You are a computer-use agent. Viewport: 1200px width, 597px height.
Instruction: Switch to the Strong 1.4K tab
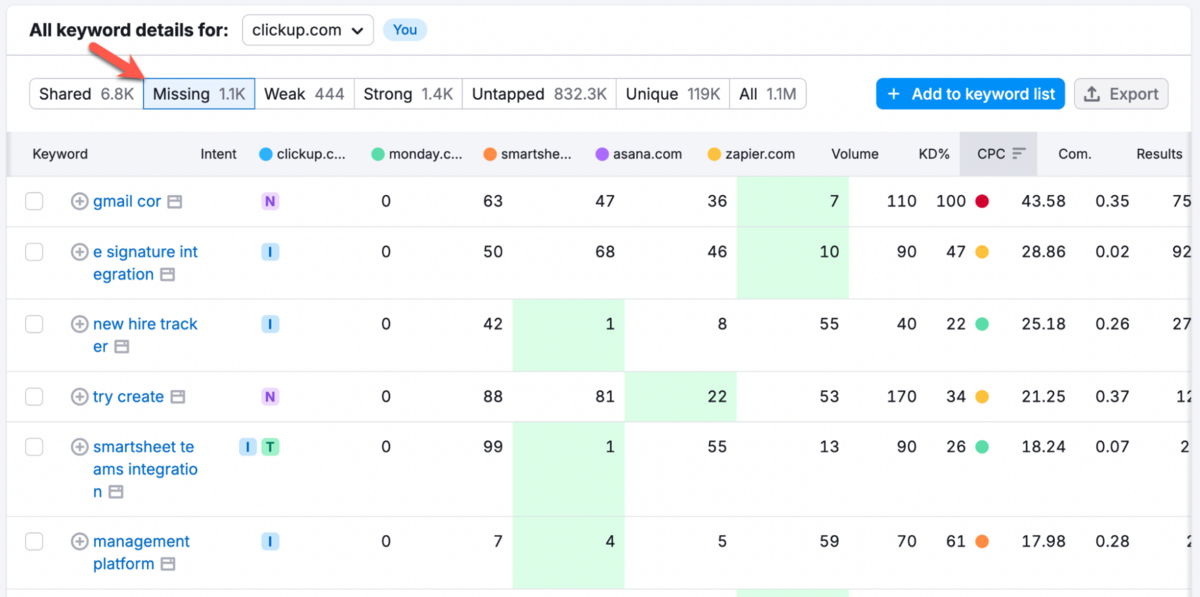click(408, 94)
